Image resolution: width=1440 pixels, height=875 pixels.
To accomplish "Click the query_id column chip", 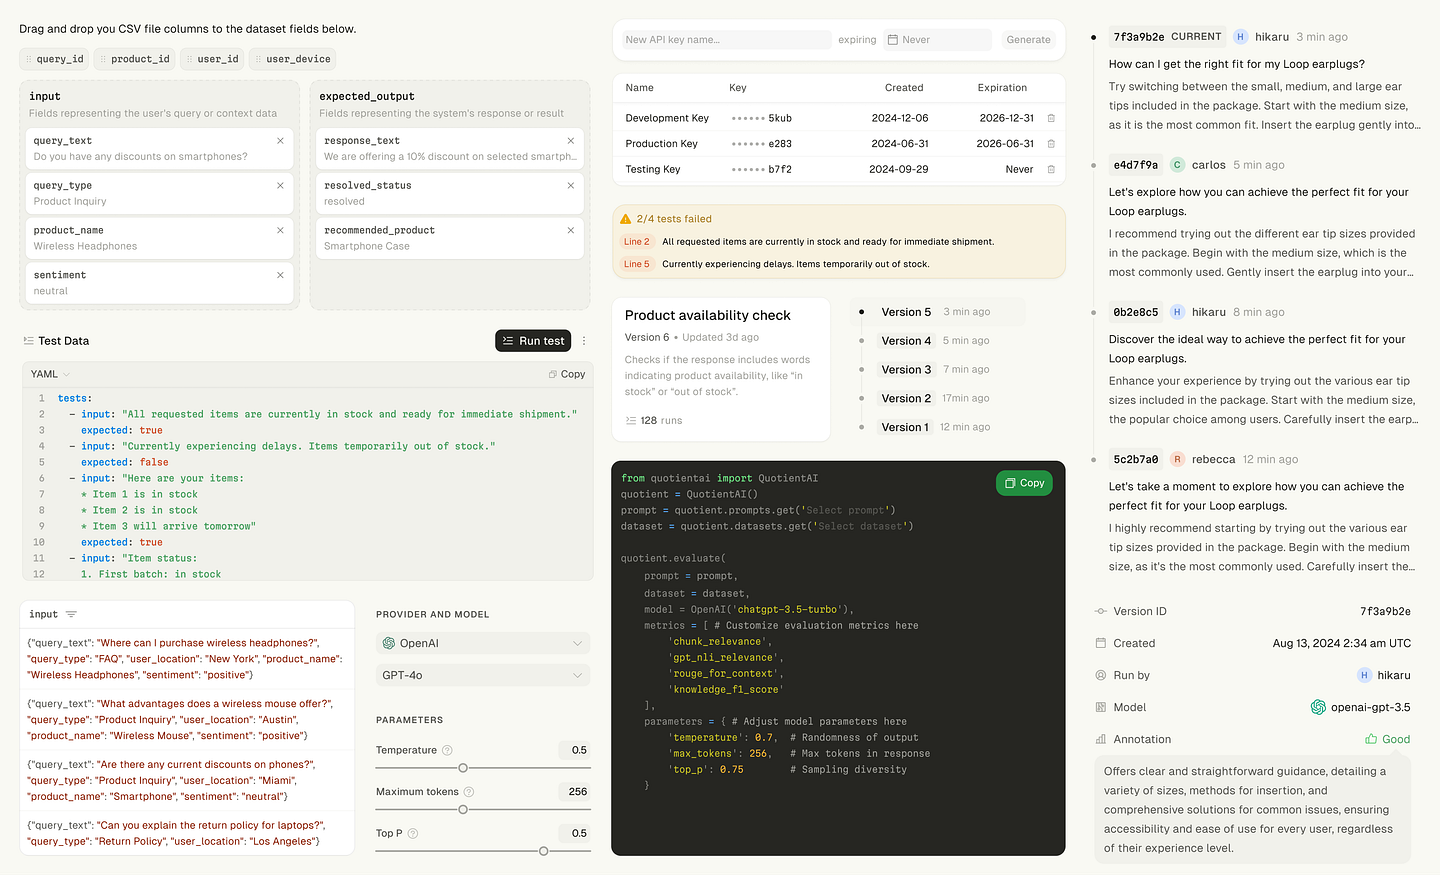I will tap(54, 59).
